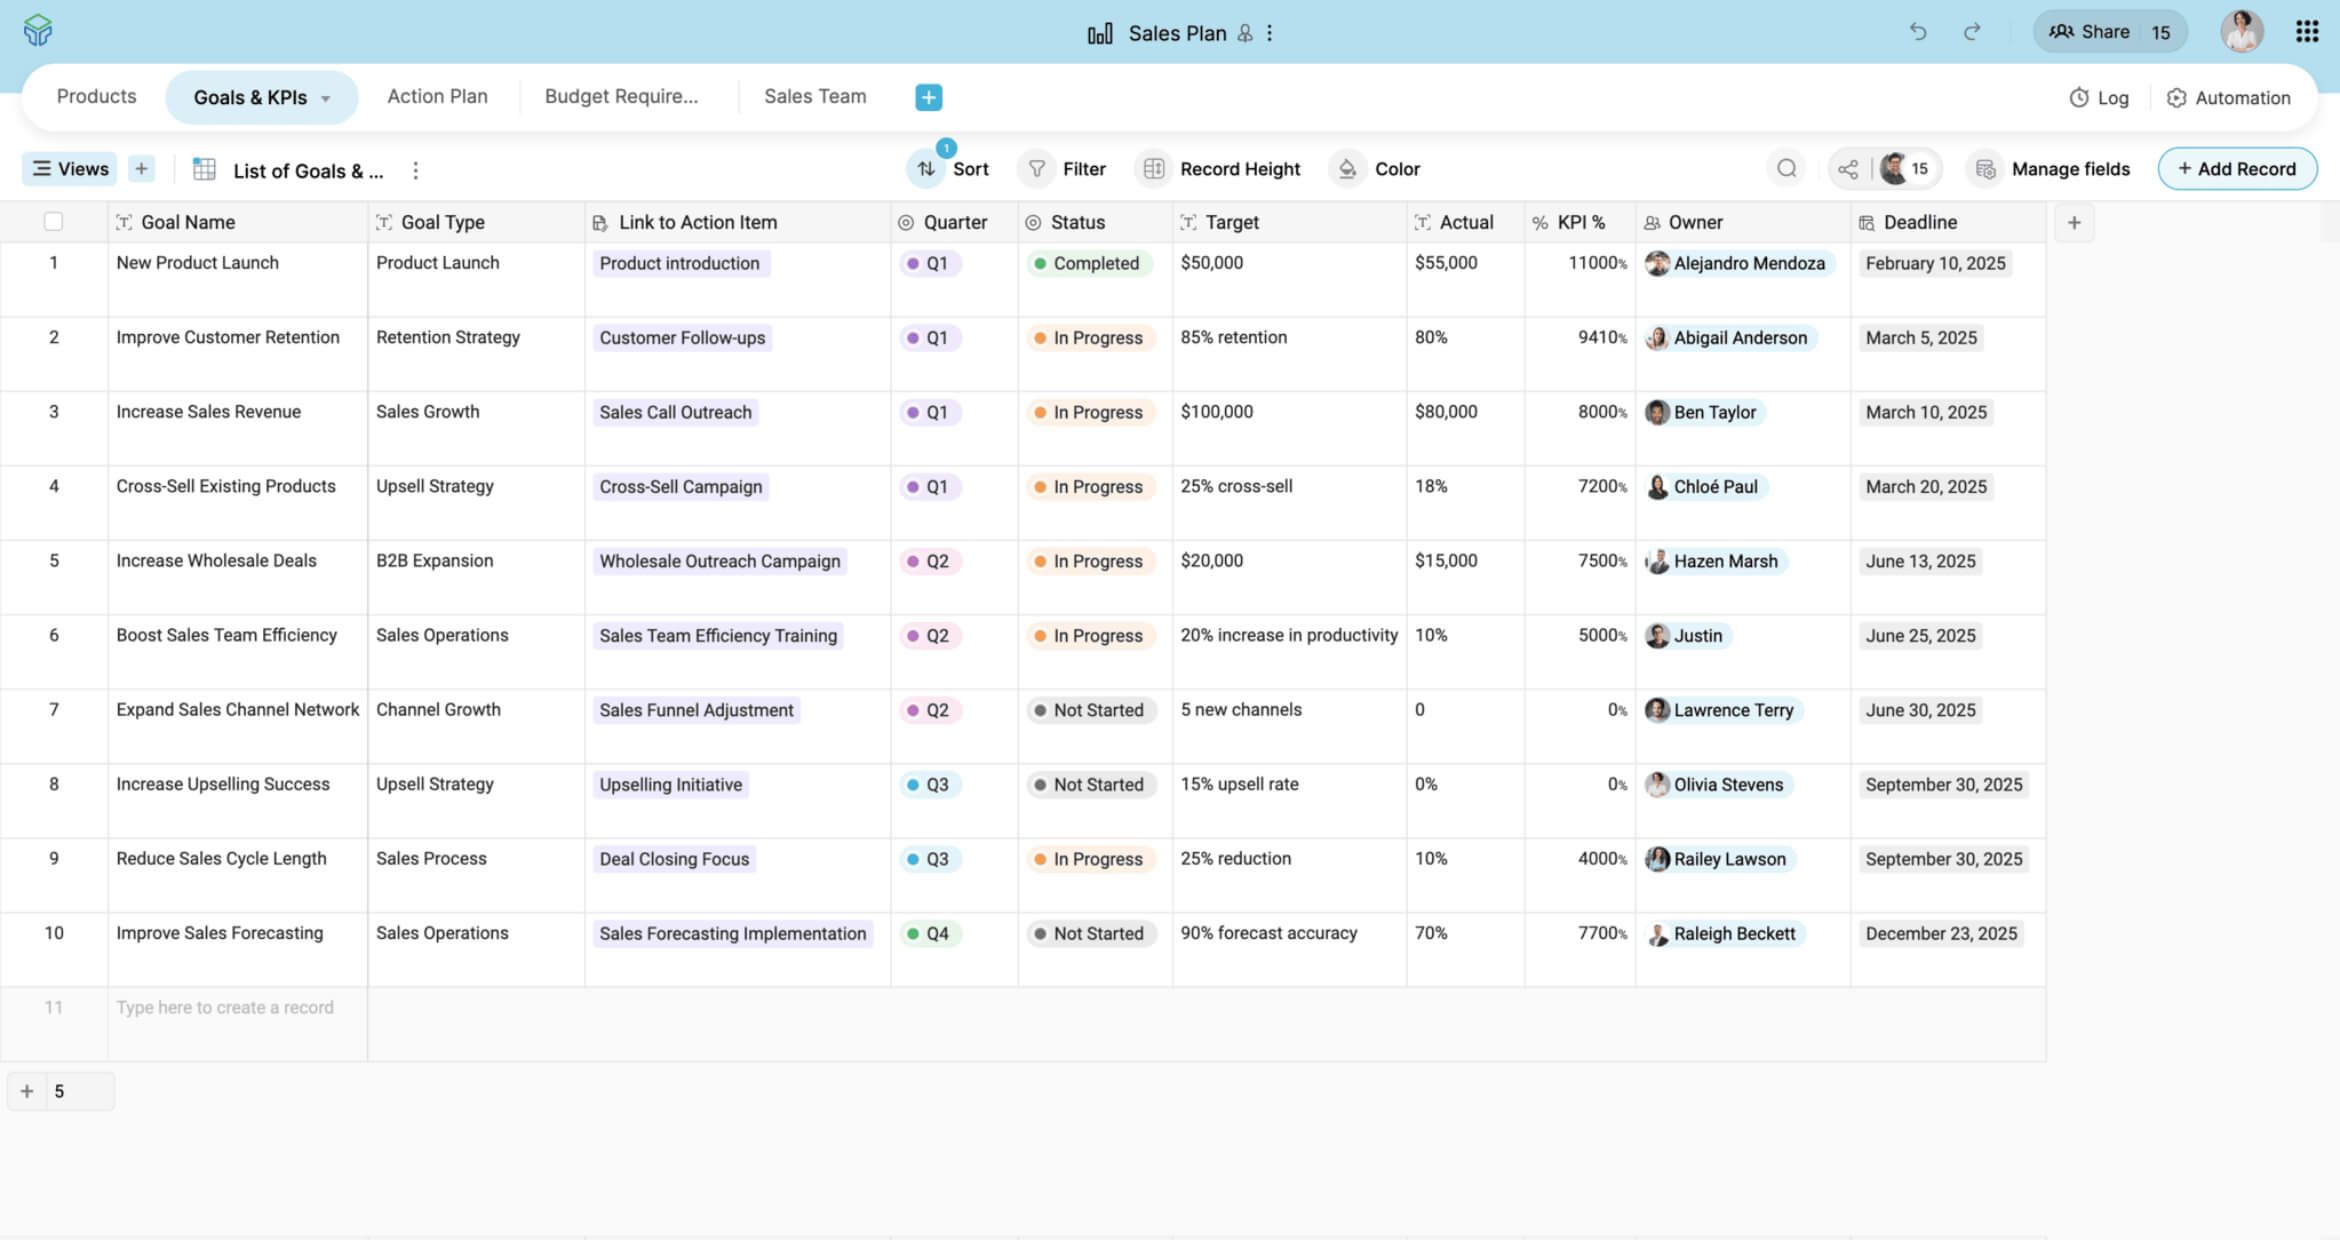Click Type here to create a record field
Image resolution: width=2340 pixels, height=1240 pixels.
tap(225, 1008)
